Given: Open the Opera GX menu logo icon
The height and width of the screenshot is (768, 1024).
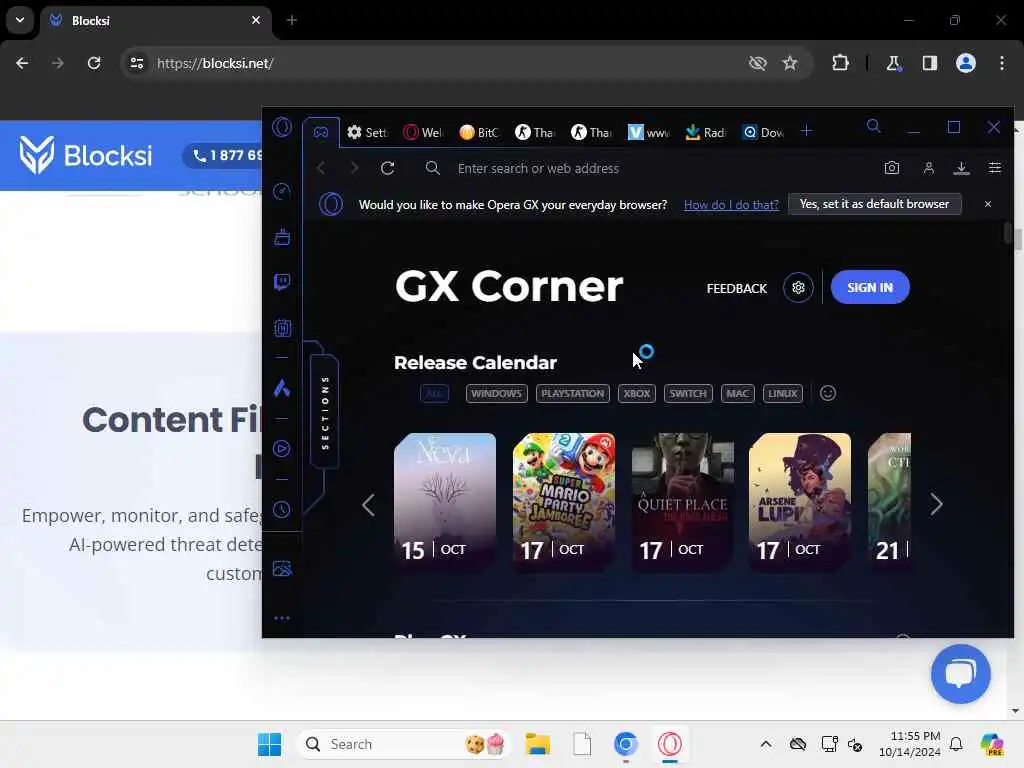Looking at the screenshot, I should pos(282,127).
